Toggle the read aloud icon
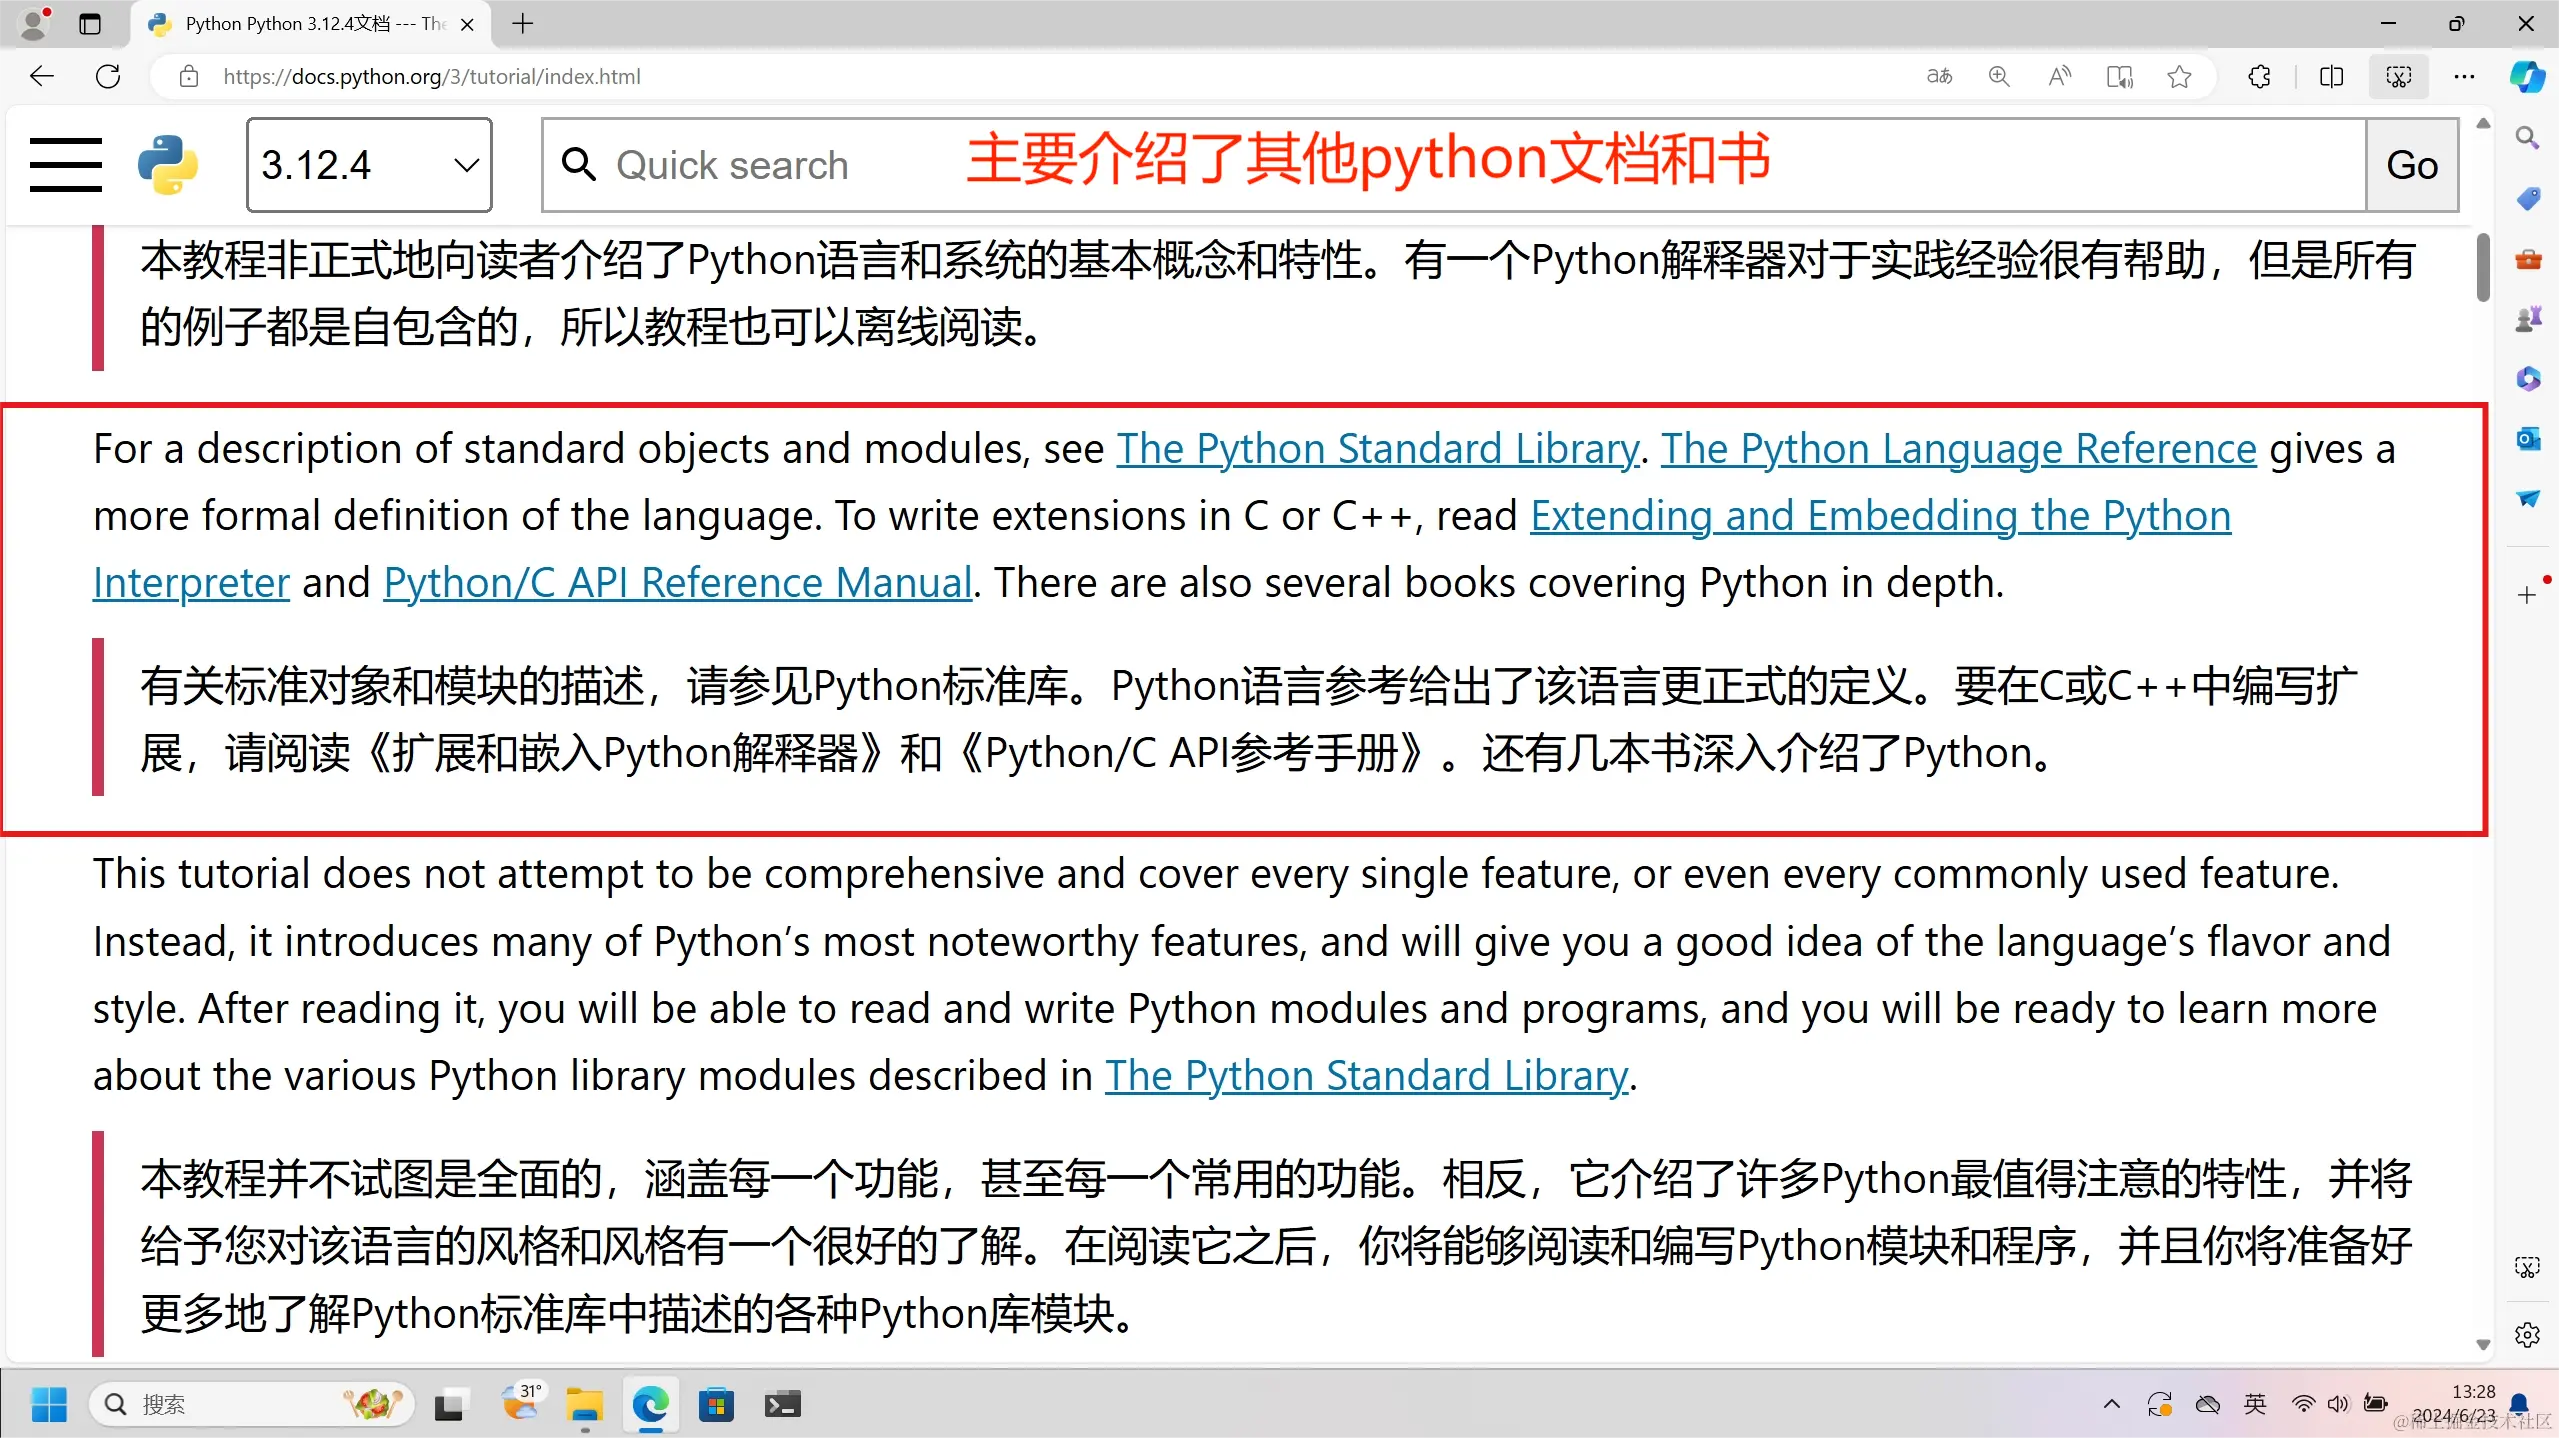 [2059, 77]
